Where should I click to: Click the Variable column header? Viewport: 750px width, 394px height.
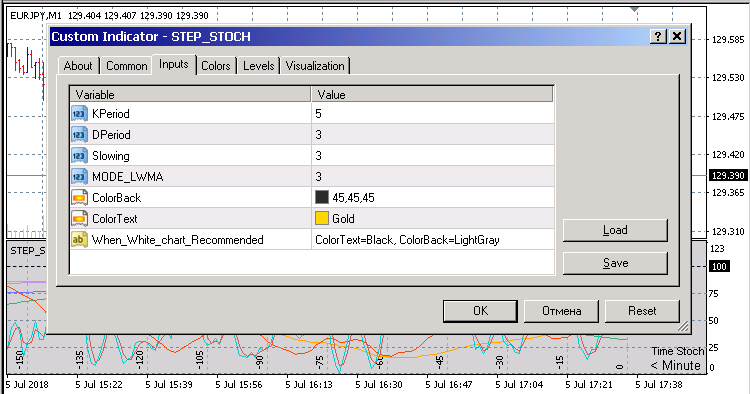click(190, 94)
